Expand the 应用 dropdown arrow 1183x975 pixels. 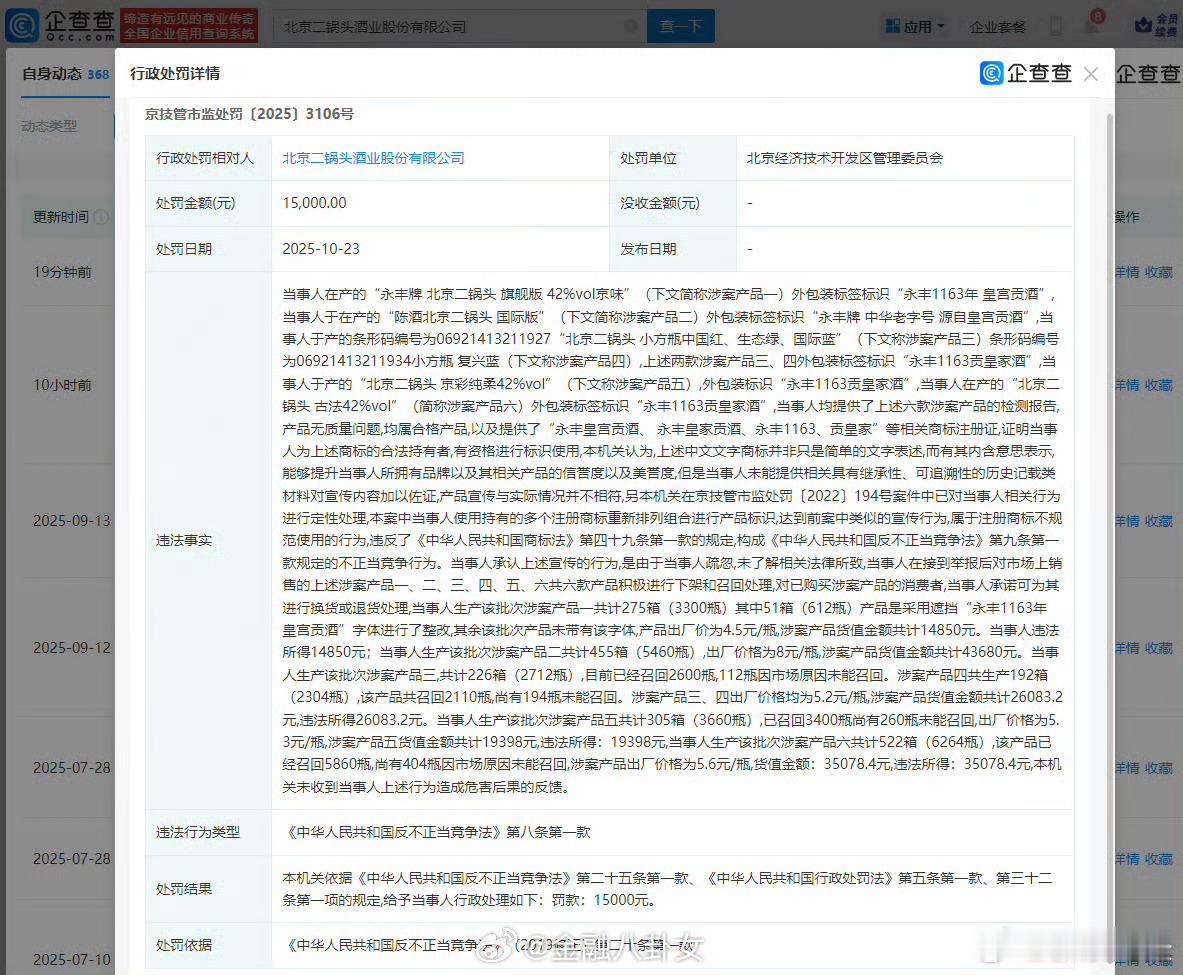(x=941, y=26)
